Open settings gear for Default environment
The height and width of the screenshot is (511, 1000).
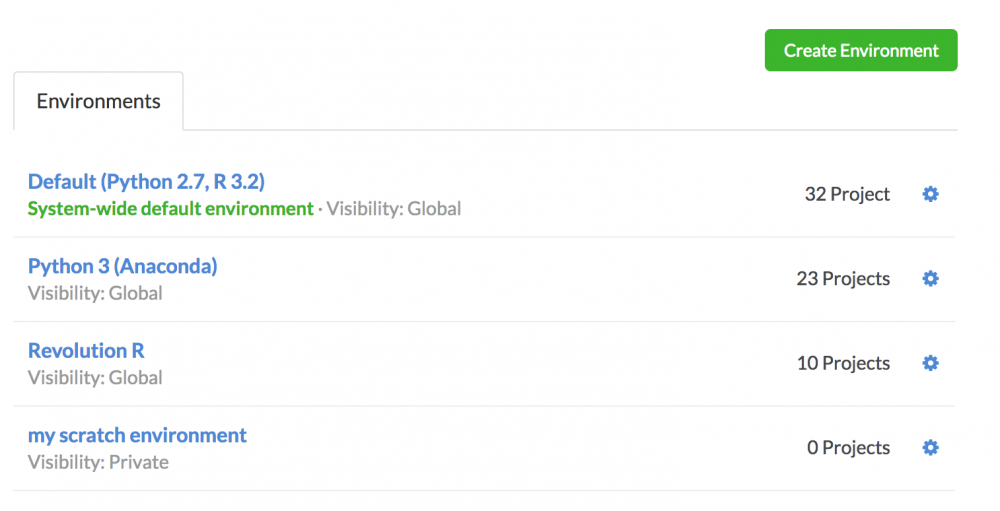930,194
